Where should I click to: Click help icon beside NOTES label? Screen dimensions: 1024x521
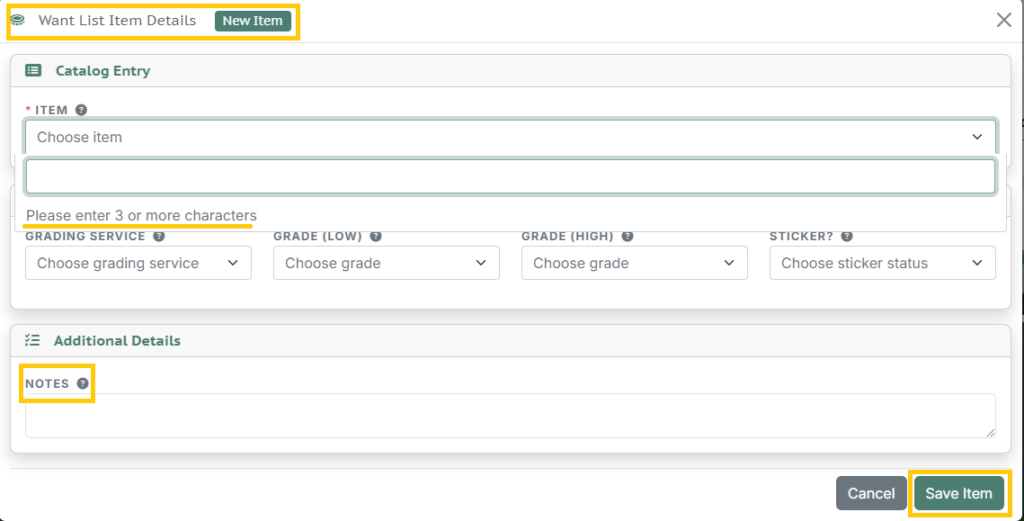(82, 383)
